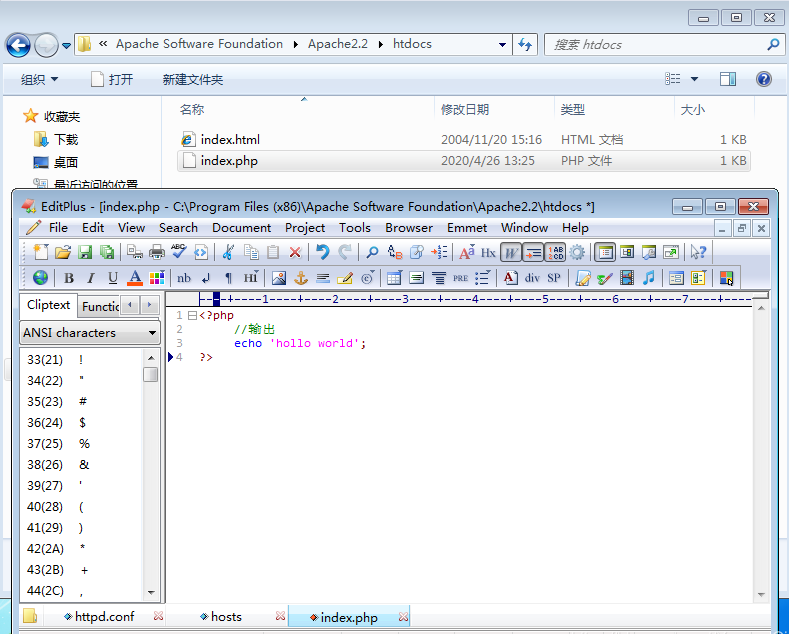Viewport: 789px width, 634px height.
Task: Click the 新建文件夹 button
Action: (x=193, y=80)
